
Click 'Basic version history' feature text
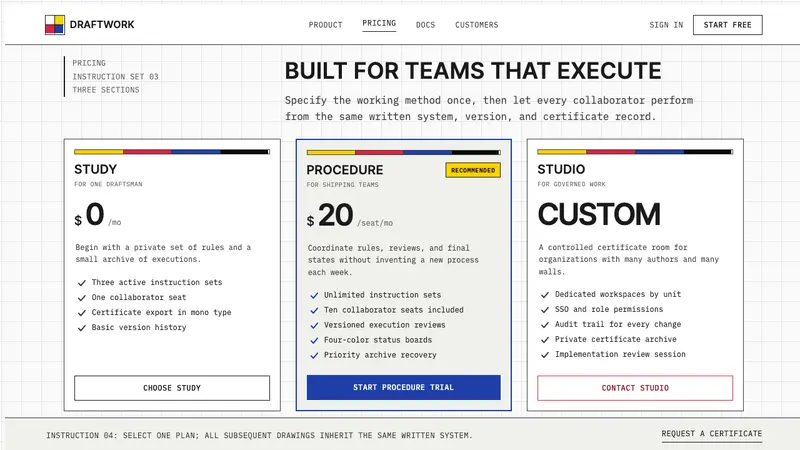(139, 328)
